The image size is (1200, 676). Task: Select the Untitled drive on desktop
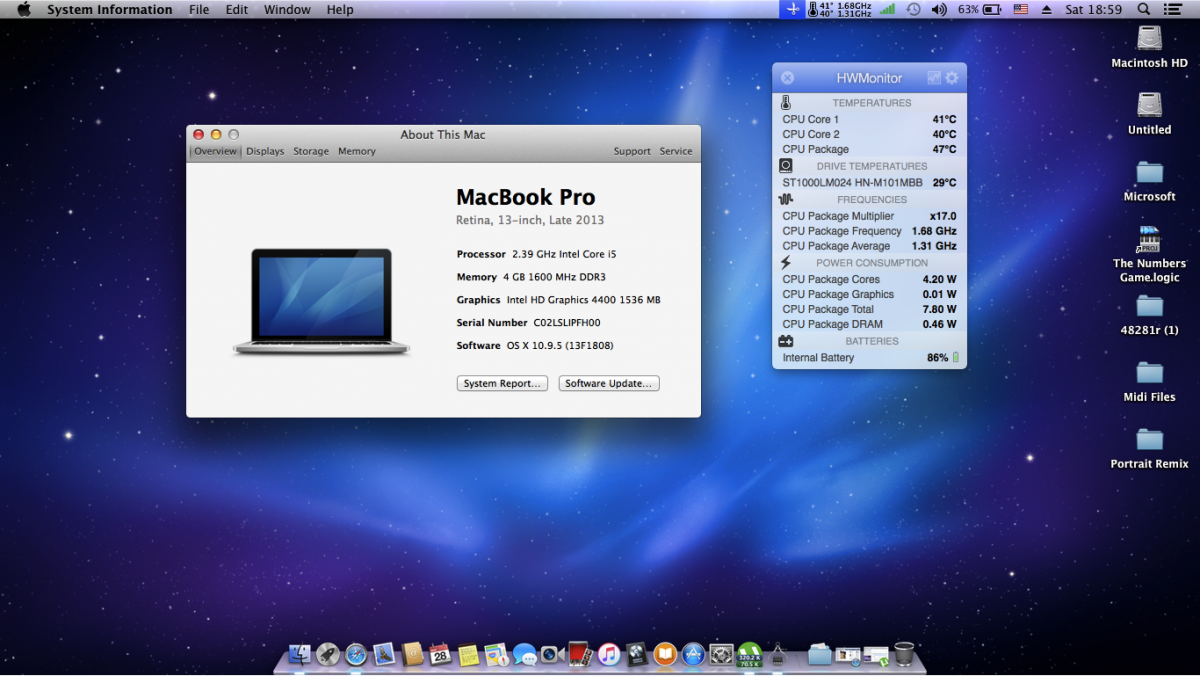pyautogui.click(x=1150, y=113)
